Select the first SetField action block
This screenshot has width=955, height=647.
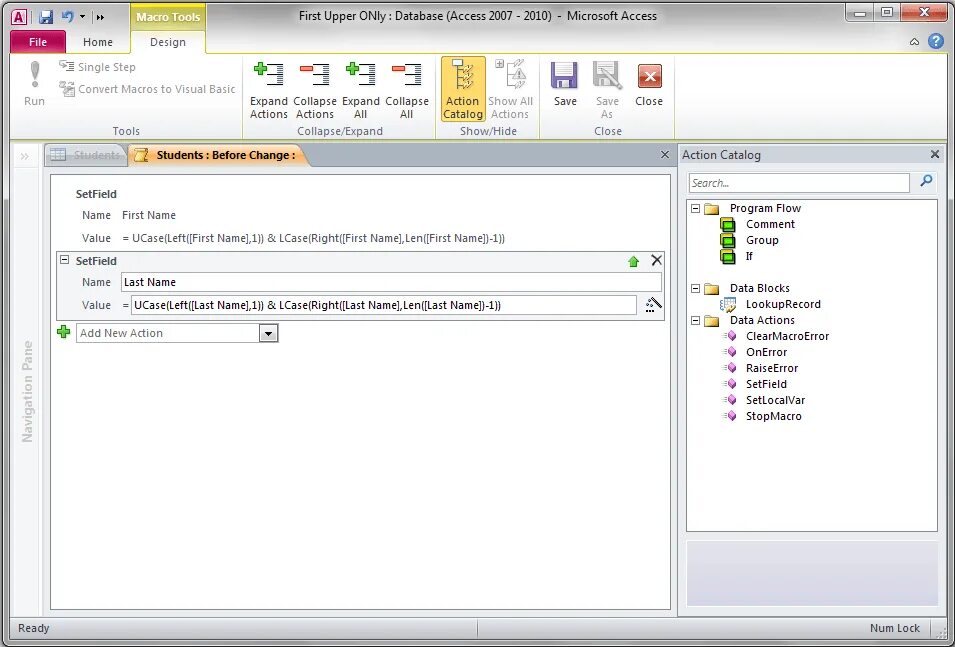coord(96,194)
